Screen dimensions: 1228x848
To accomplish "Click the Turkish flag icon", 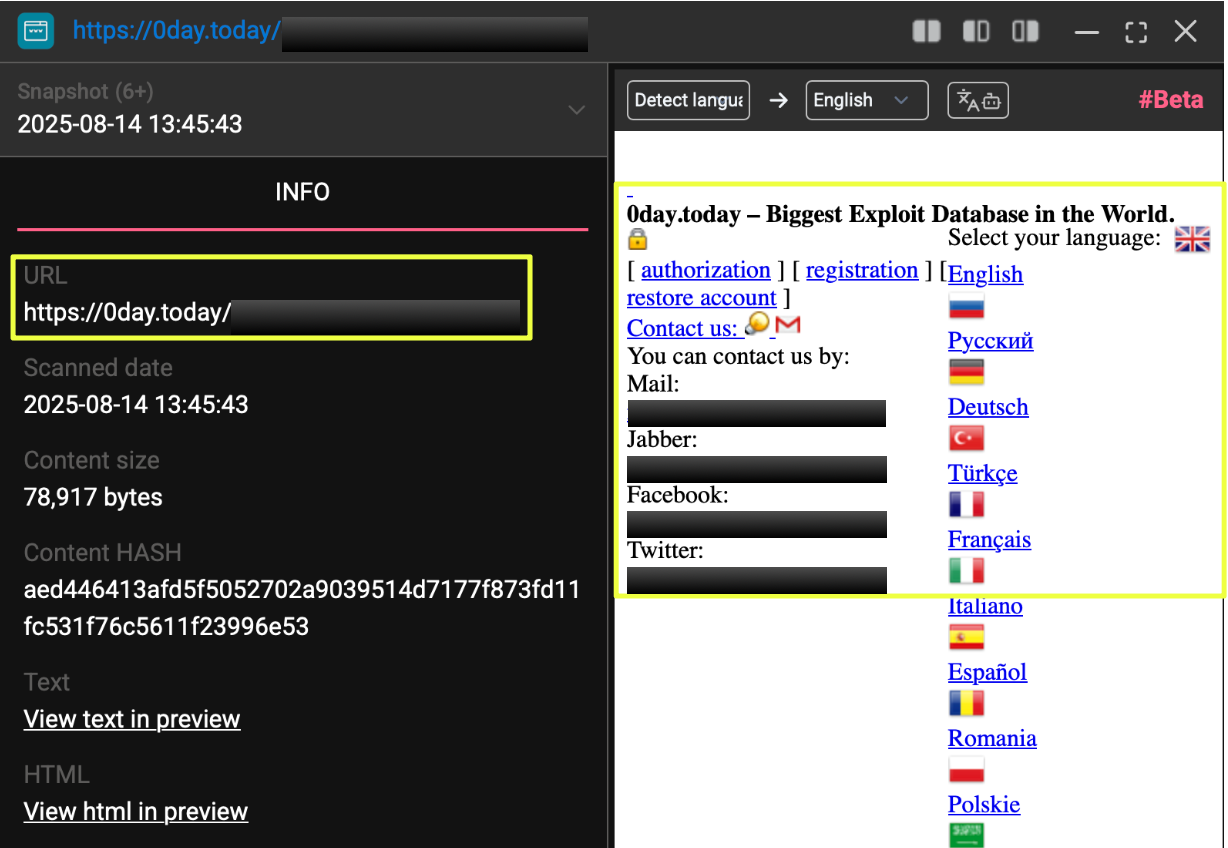I will point(966,438).
